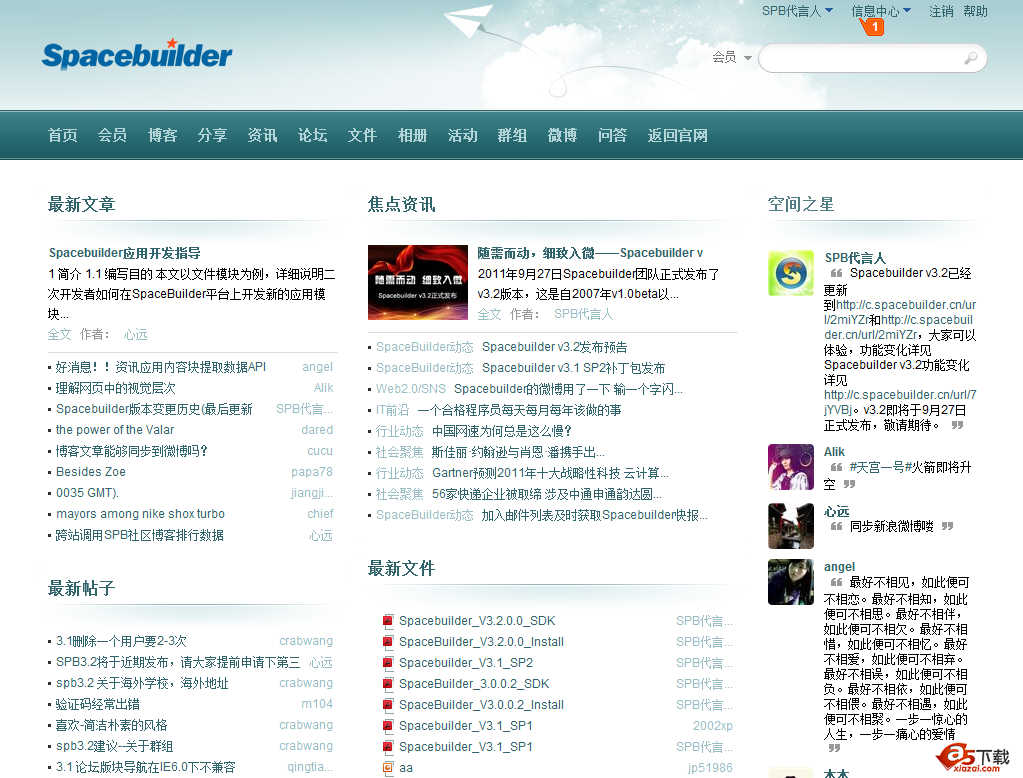The image size is (1023, 778).
Task: Click file icon beside Spacebuilder_V3.1_SP2
Action: click(x=388, y=662)
